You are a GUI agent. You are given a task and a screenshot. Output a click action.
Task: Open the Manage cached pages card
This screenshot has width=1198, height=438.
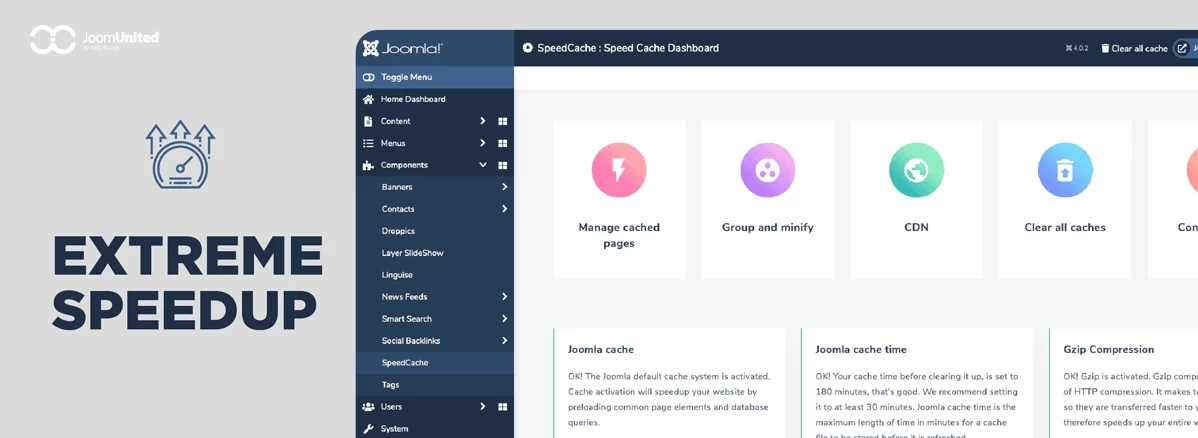pos(619,200)
